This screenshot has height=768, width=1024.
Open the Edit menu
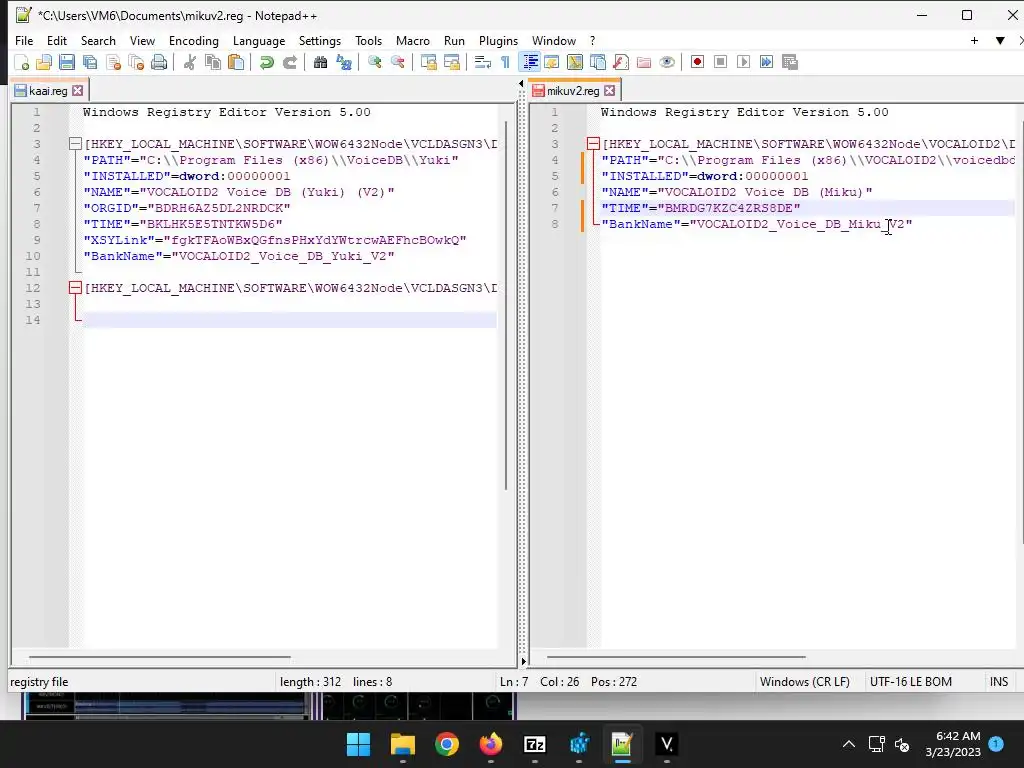point(57,40)
